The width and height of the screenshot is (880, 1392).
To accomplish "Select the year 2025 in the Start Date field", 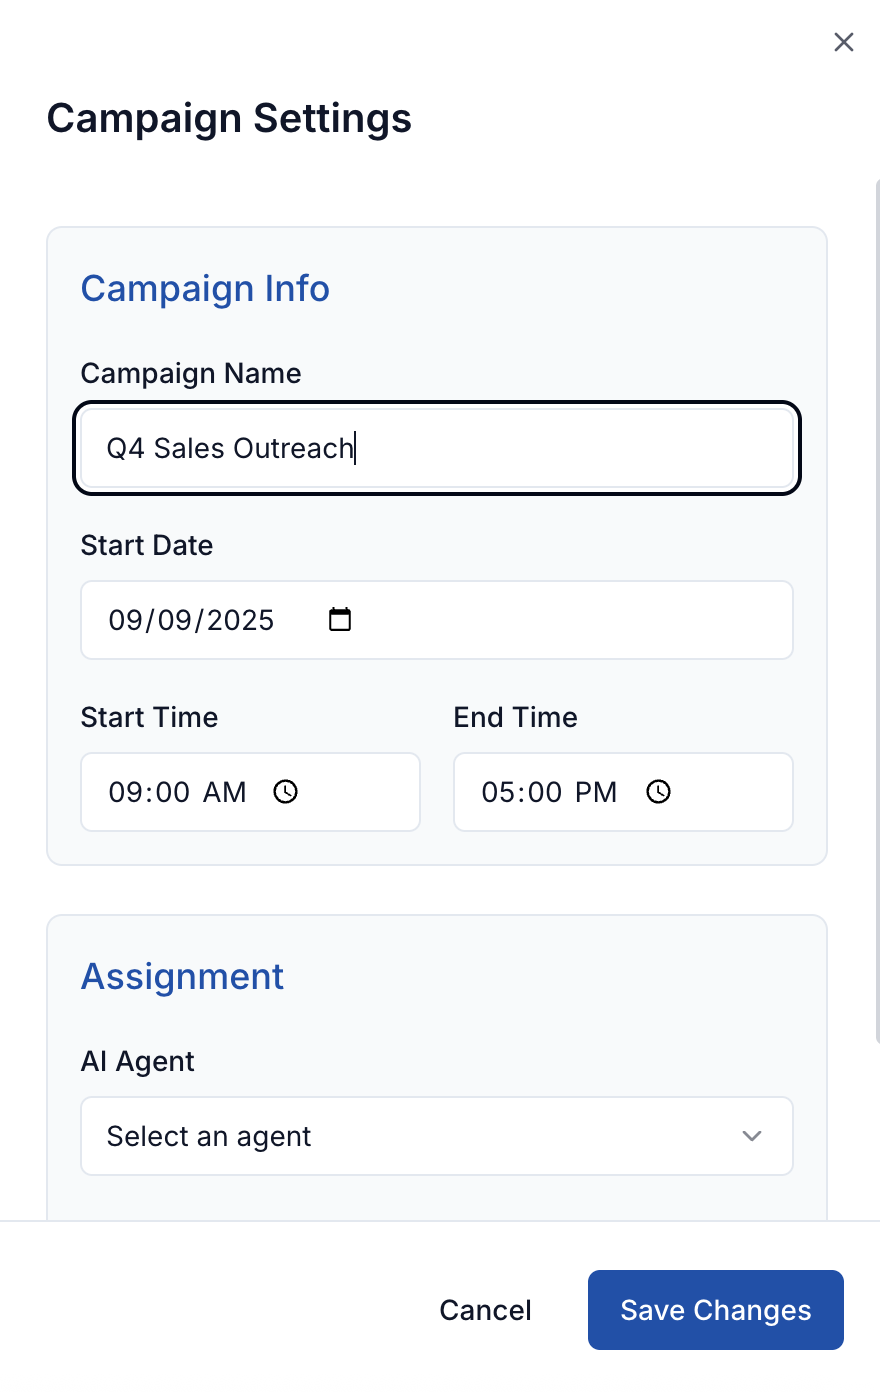I will (x=240, y=620).
